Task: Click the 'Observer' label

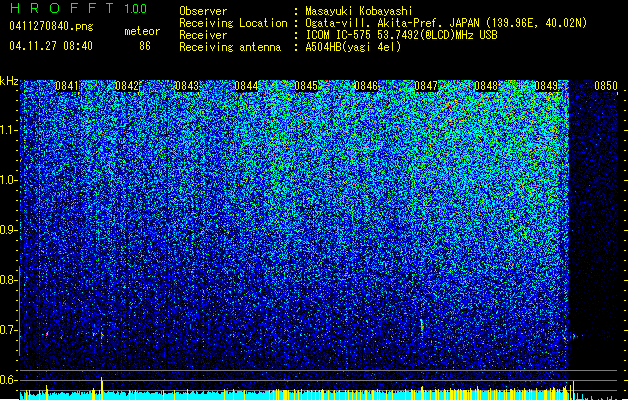Action: tap(203, 11)
